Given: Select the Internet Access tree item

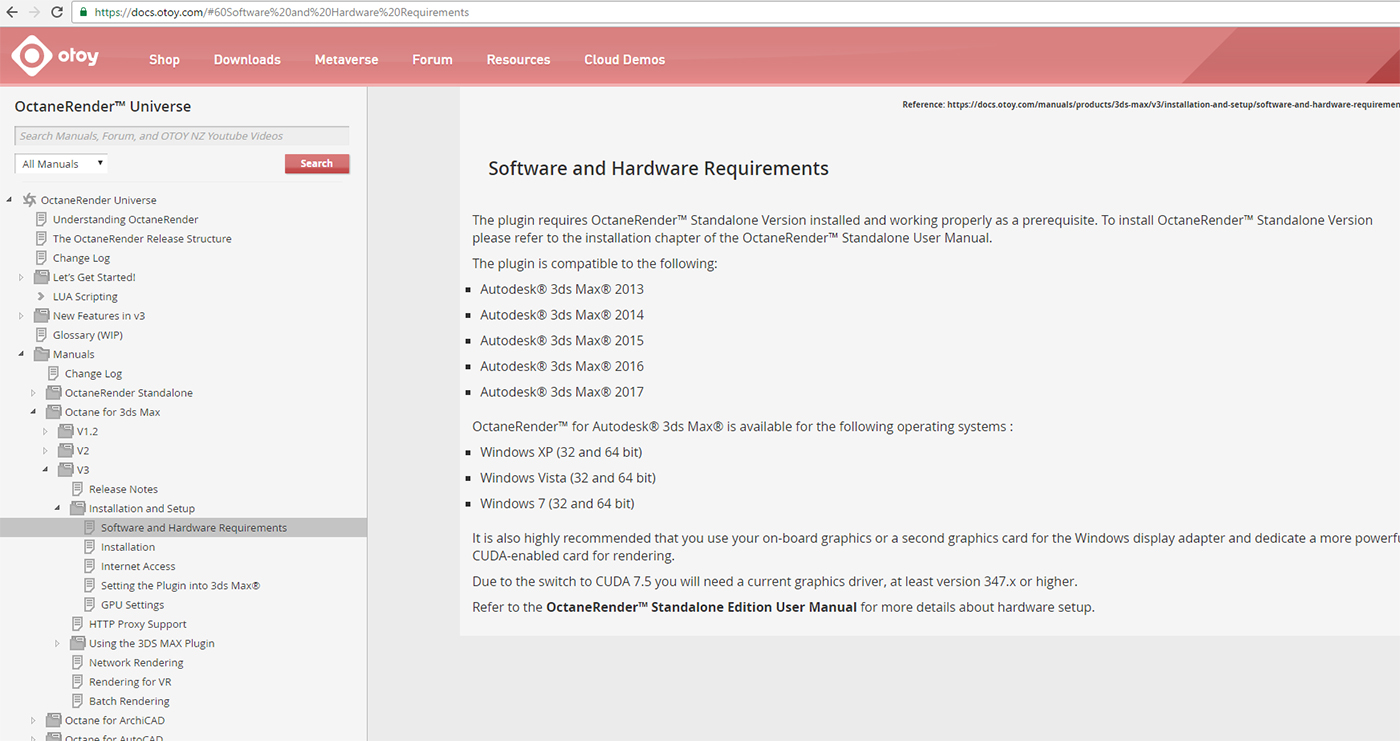Looking at the screenshot, I should [138, 566].
